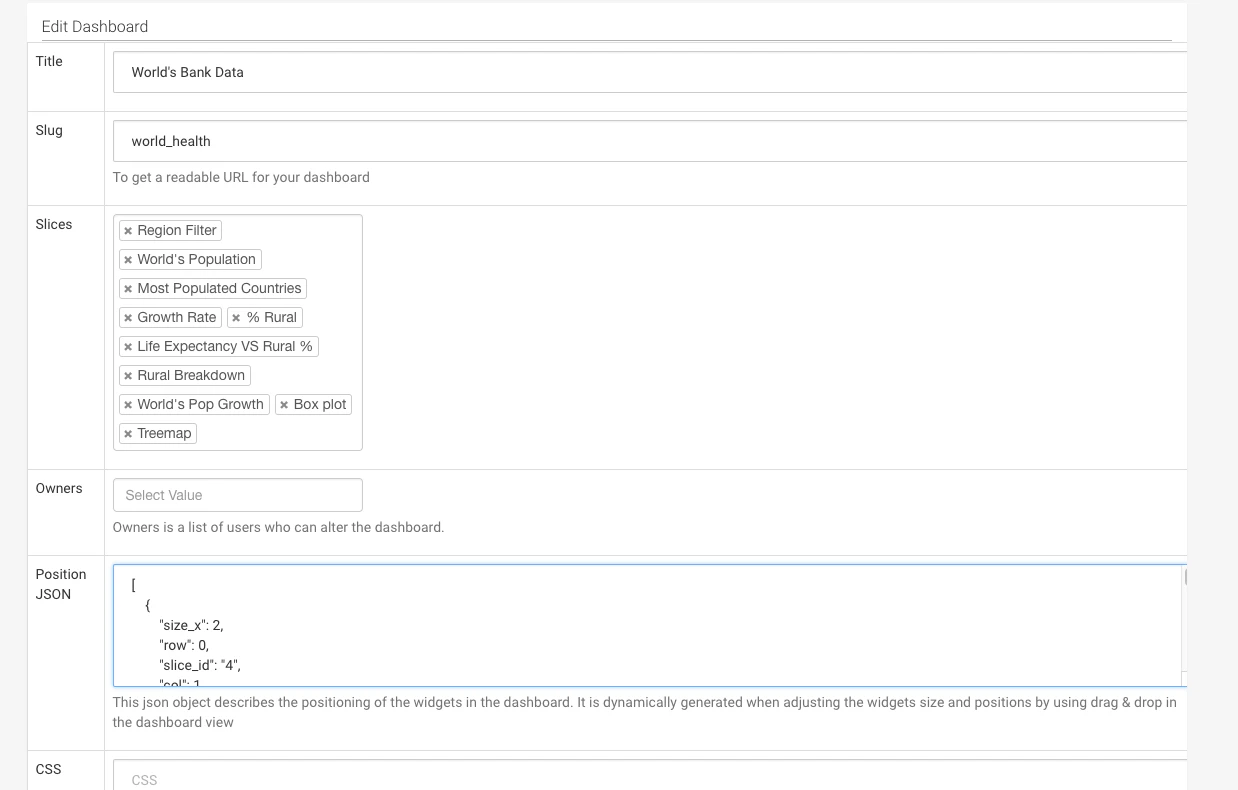The height and width of the screenshot is (790, 1238).
Task: Click the World's Pop Growth label
Action: coord(200,404)
